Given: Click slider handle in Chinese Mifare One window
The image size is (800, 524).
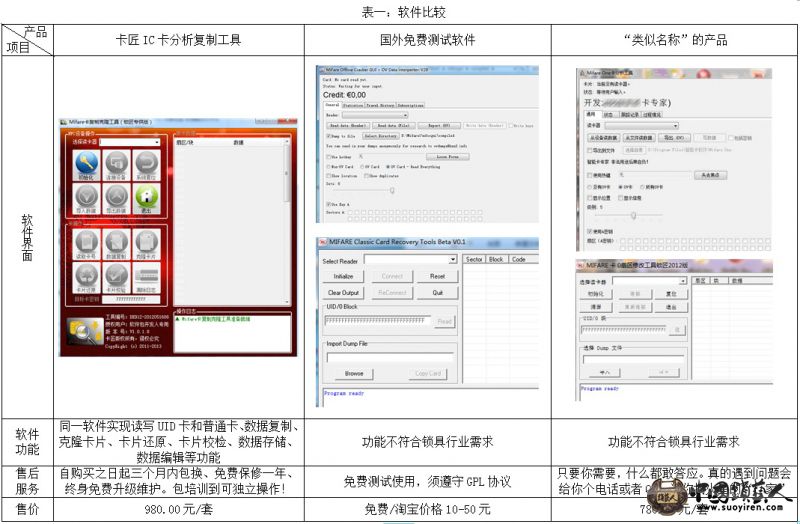Looking at the screenshot, I should [x=633, y=216].
